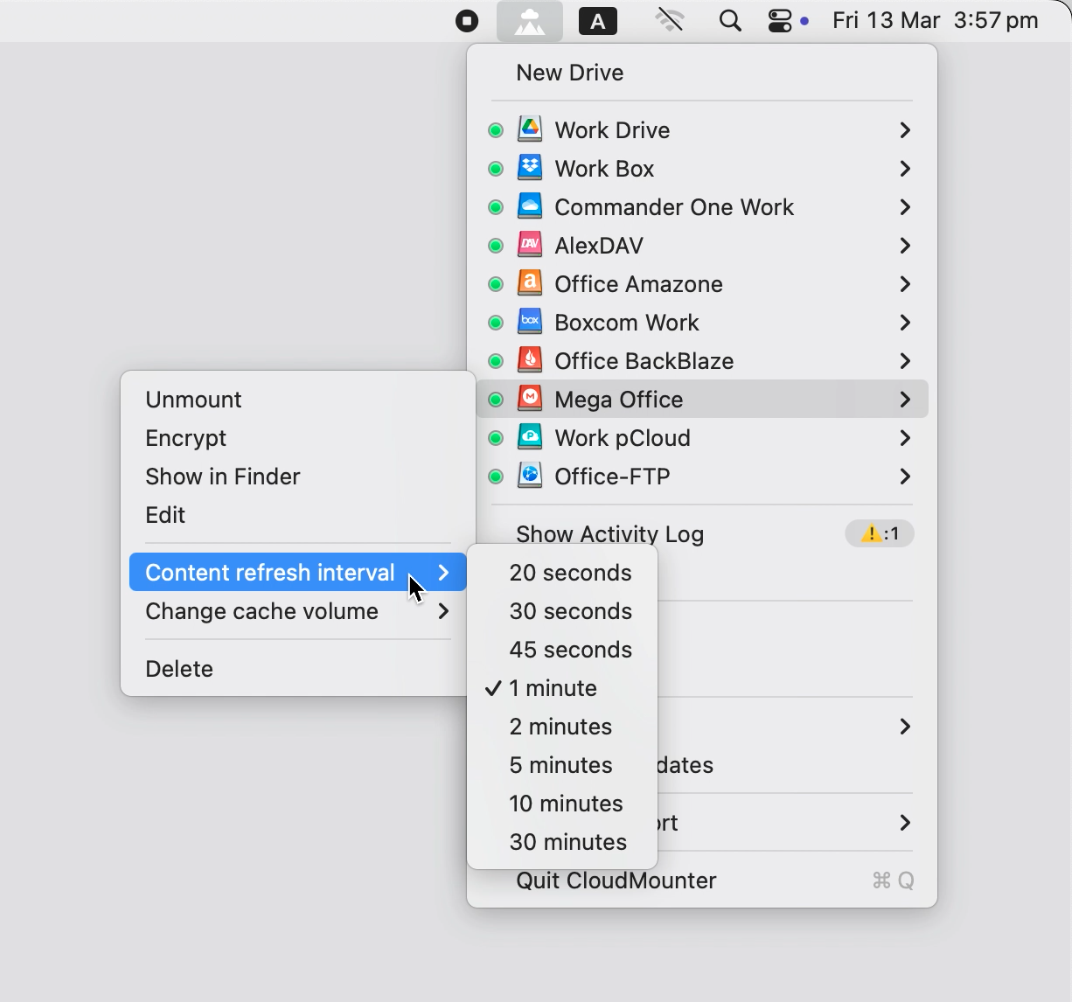
Task: Click green status dot beside Work pCloud
Action: pyautogui.click(x=496, y=438)
